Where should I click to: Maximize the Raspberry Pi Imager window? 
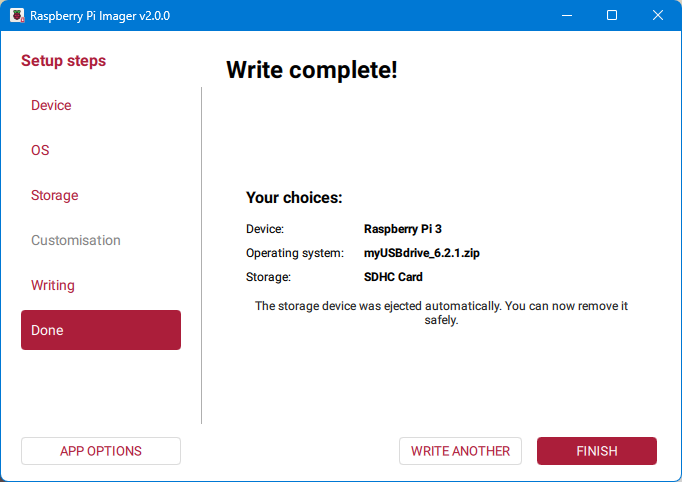click(612, 15)
